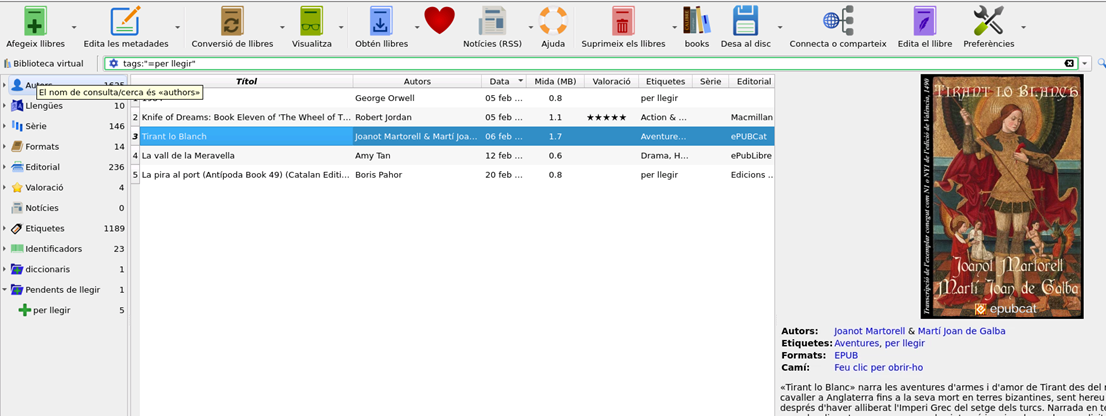1106x416 pixels.
Task: Click the Macmillan editorial cell
Action: coord(751,117)
